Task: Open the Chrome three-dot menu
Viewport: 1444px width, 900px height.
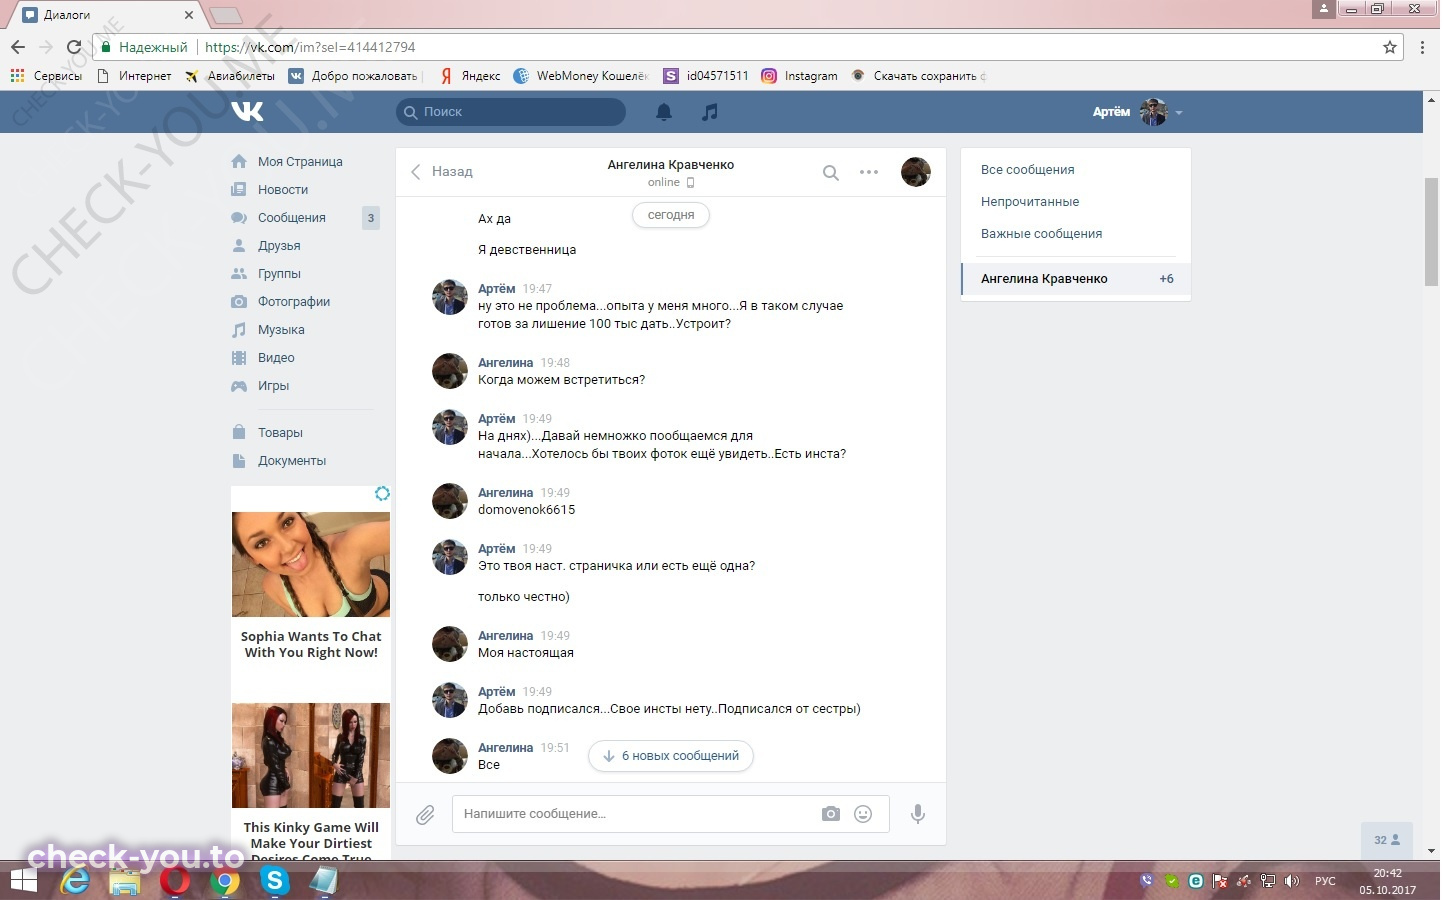Action: pos(1422,47)
